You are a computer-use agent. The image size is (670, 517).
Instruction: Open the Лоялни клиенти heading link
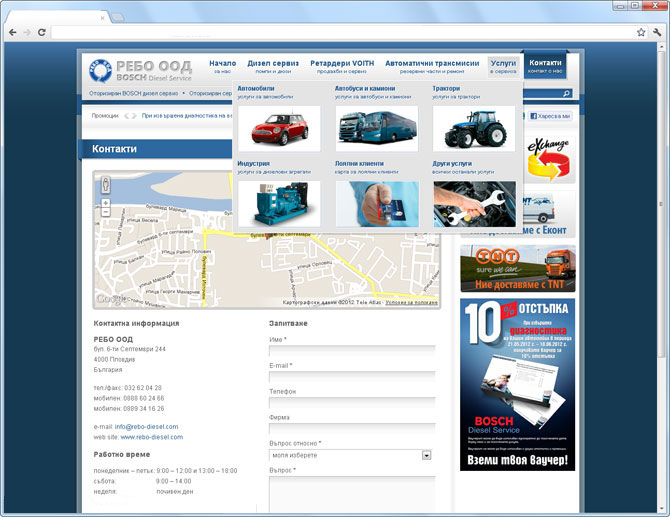[359, 164]
